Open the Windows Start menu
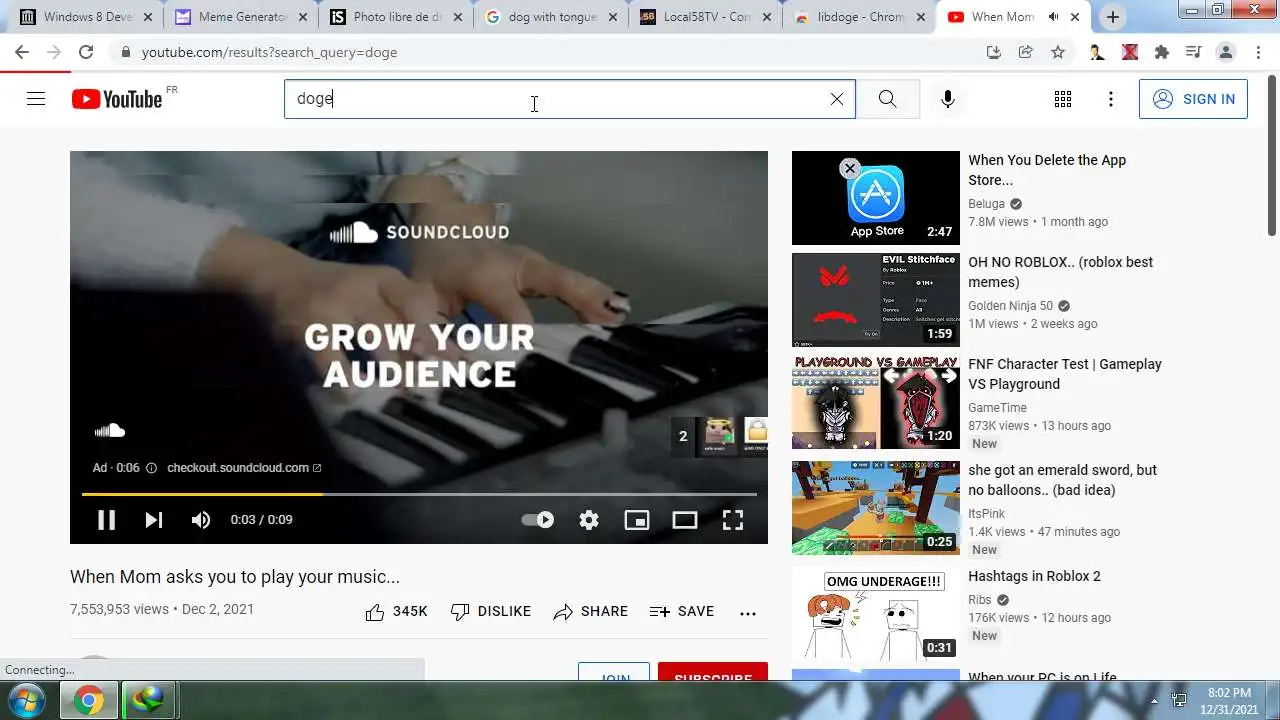Screen dimensions: 1280x720 (25, 700)
